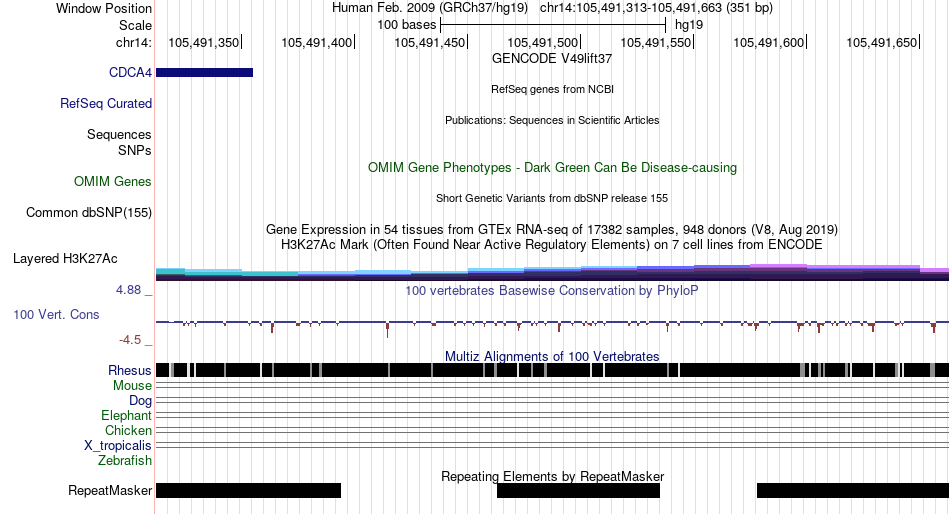Click the RepeatMasker track label
The height and width of the screenshot is (514, 950).
pos(110,490)
